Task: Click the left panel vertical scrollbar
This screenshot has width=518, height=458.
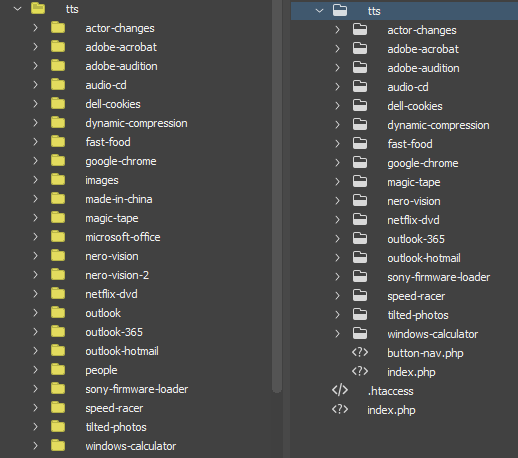Action: pos(277,196)
